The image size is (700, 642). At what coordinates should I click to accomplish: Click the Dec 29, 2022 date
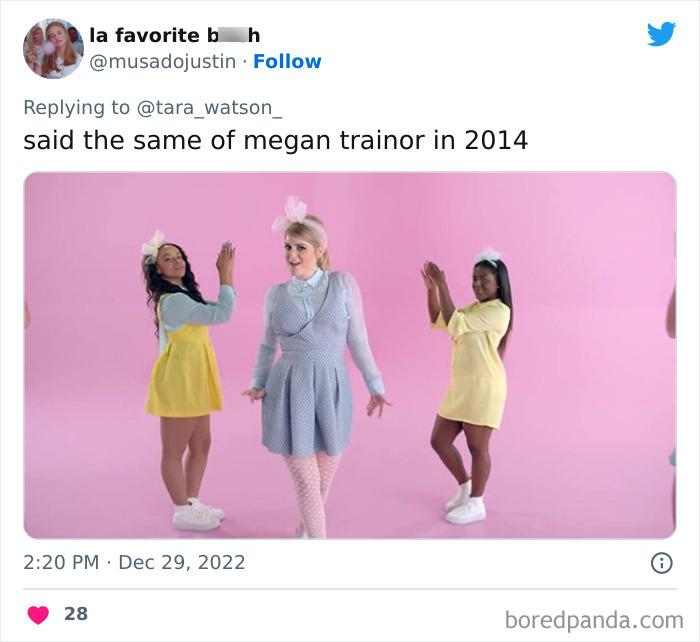point(182,563)
